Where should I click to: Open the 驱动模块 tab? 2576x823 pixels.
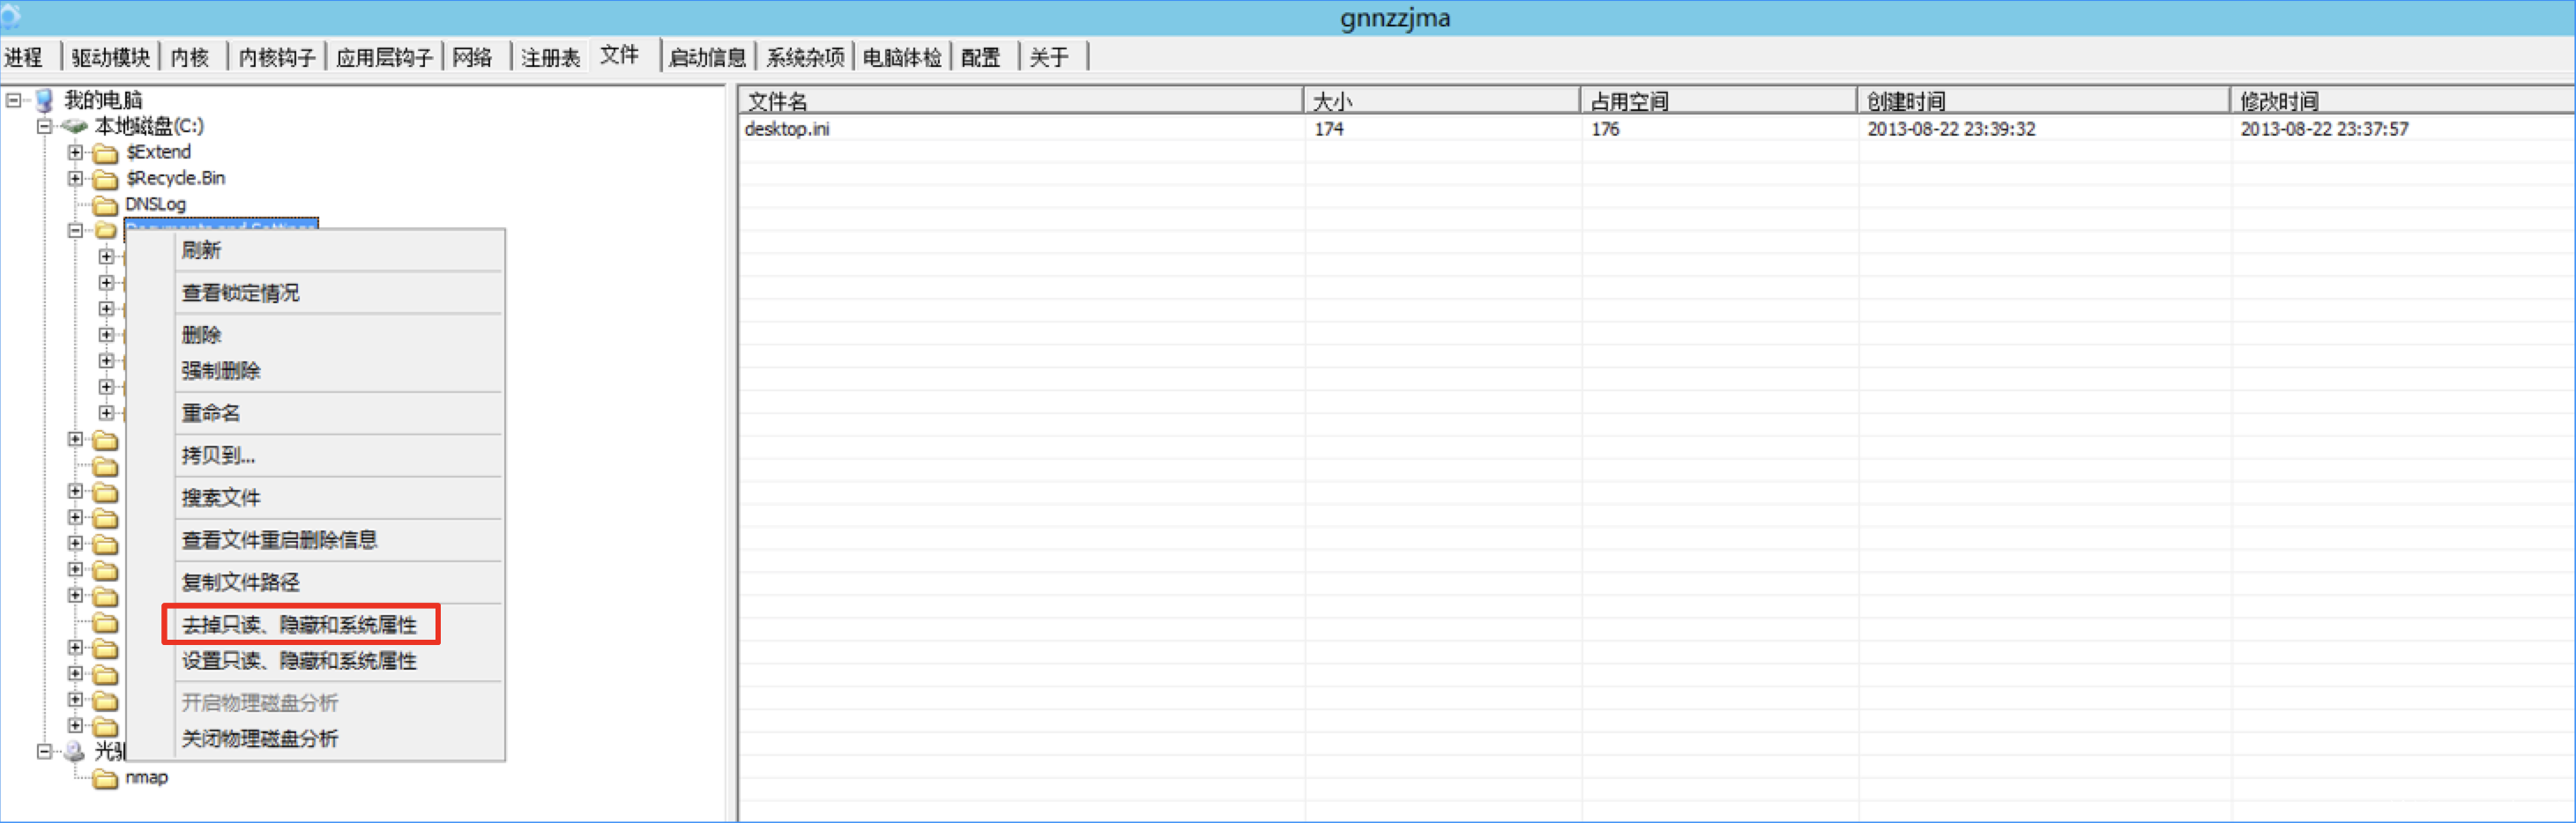[110, 57]
